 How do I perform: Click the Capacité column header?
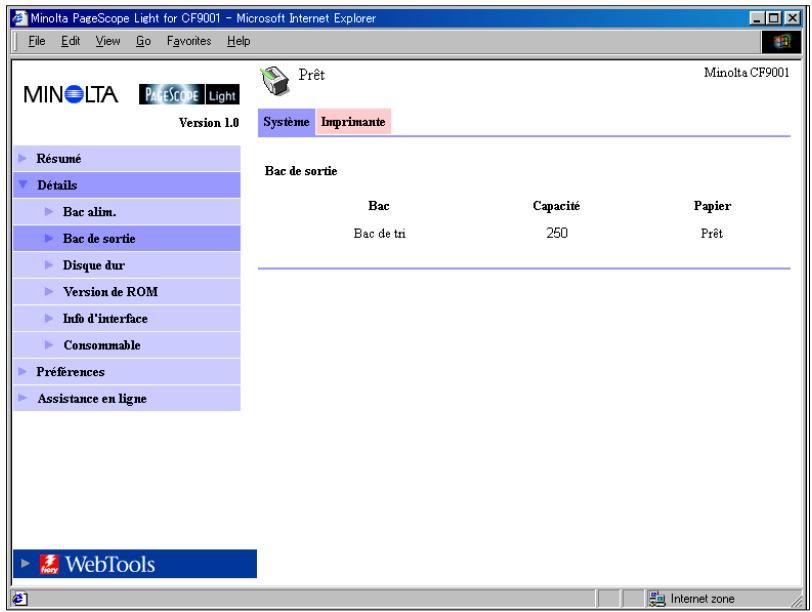tap(556, 206)
